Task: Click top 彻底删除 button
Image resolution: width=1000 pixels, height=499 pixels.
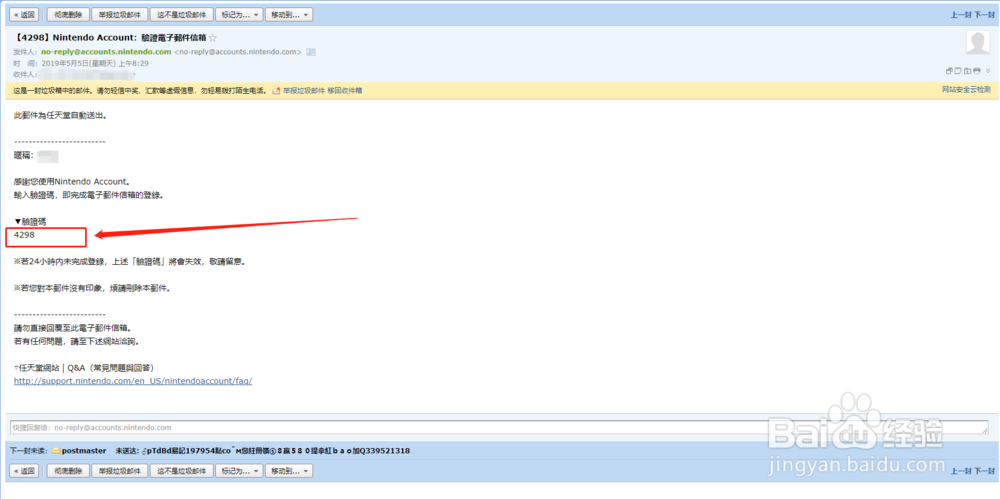Action: click(x=66, y=14)
